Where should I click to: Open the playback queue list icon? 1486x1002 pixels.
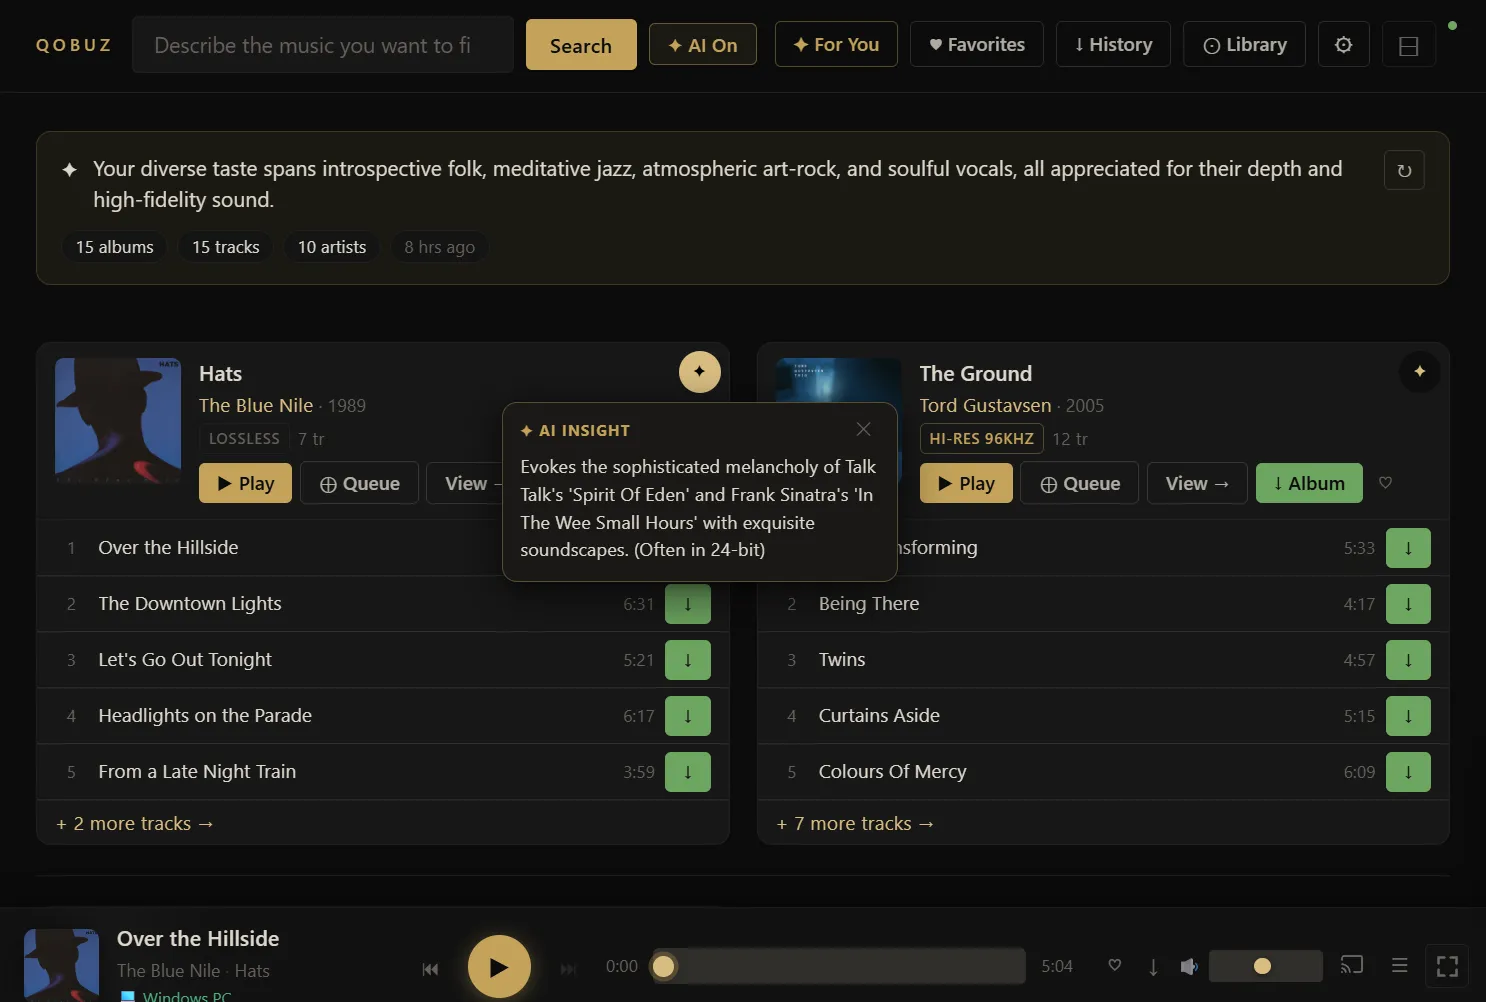tap(1399, 965)
